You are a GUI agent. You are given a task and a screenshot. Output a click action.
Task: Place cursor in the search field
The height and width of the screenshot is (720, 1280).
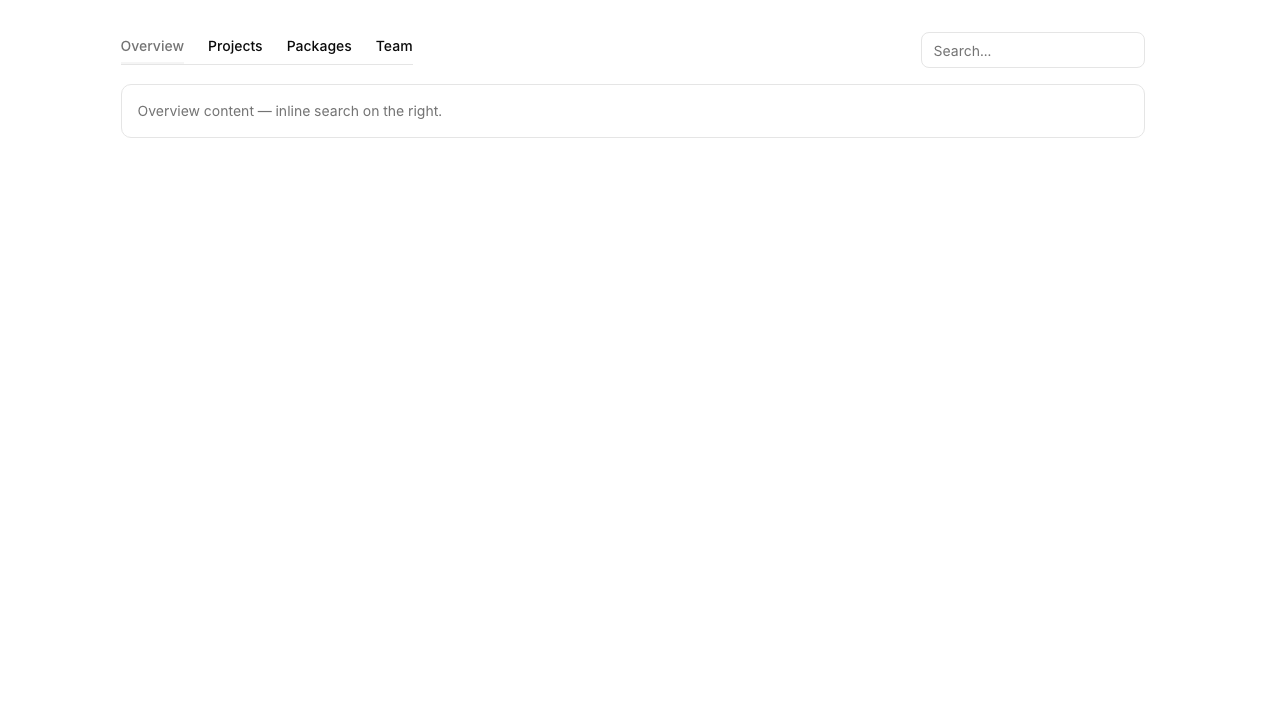[x=1032, y=50]
